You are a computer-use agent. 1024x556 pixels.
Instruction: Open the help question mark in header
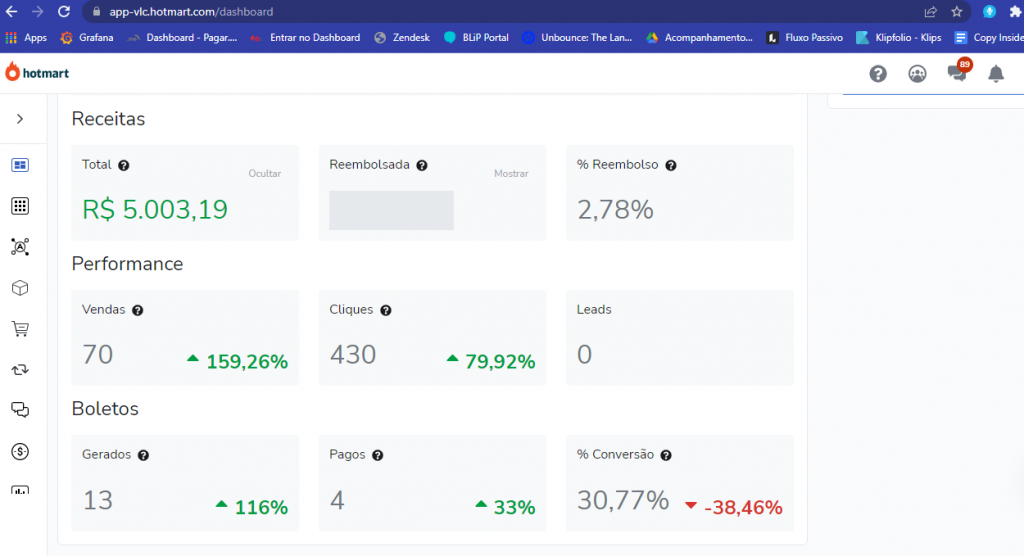coord(878,74)
